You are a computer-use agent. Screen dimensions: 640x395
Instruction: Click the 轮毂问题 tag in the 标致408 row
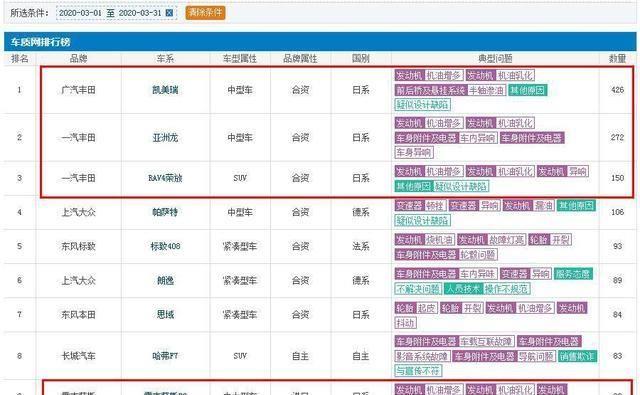coord(478,255)
